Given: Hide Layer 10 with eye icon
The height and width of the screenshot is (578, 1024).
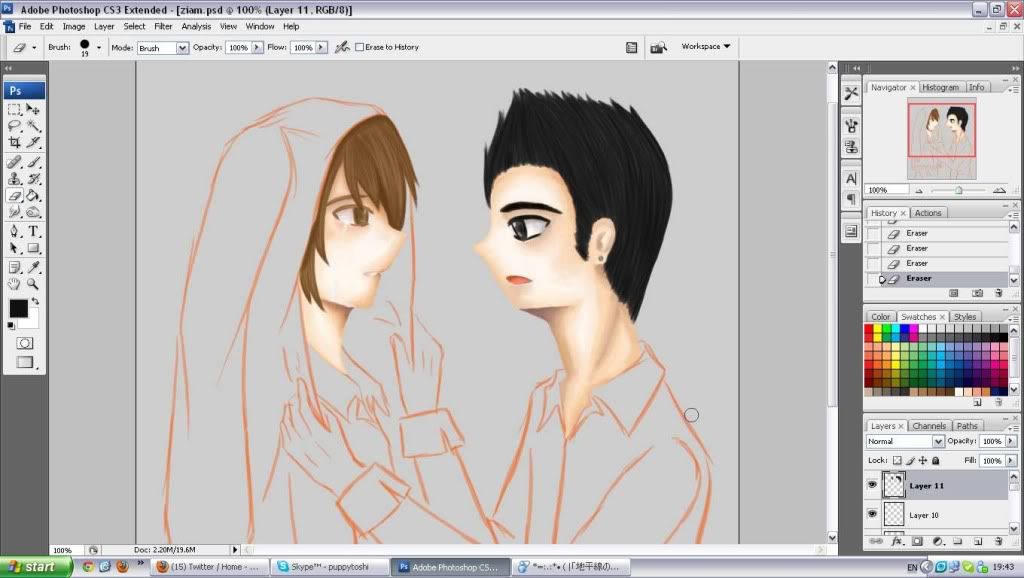Looking at the screenshot, I should 872,514.
